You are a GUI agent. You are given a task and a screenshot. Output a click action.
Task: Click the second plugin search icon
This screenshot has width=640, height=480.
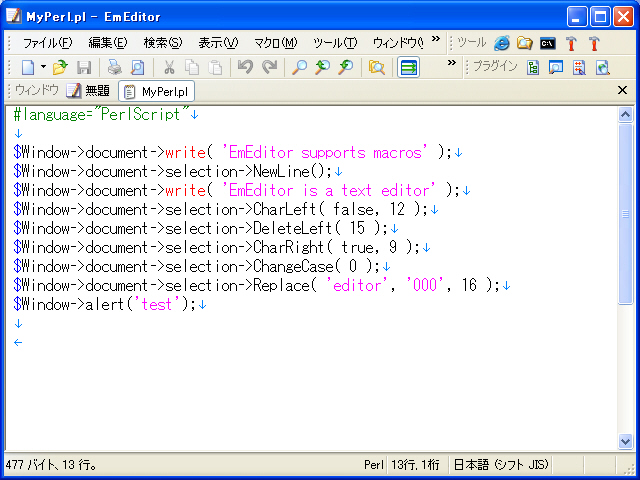click(x=556, y=67)
